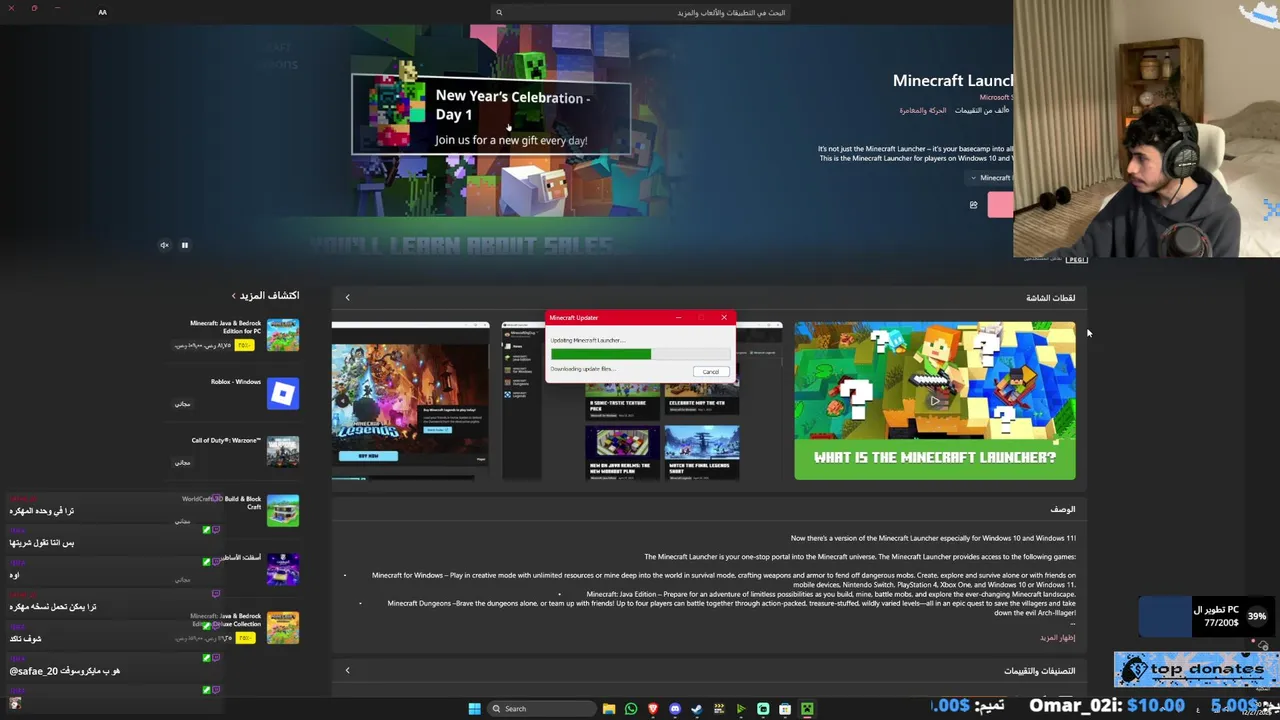Viewport: 1280px width, 720px height.
Task: Expand the Minecraft edition dropdown
Action: (x=990, y=178)
